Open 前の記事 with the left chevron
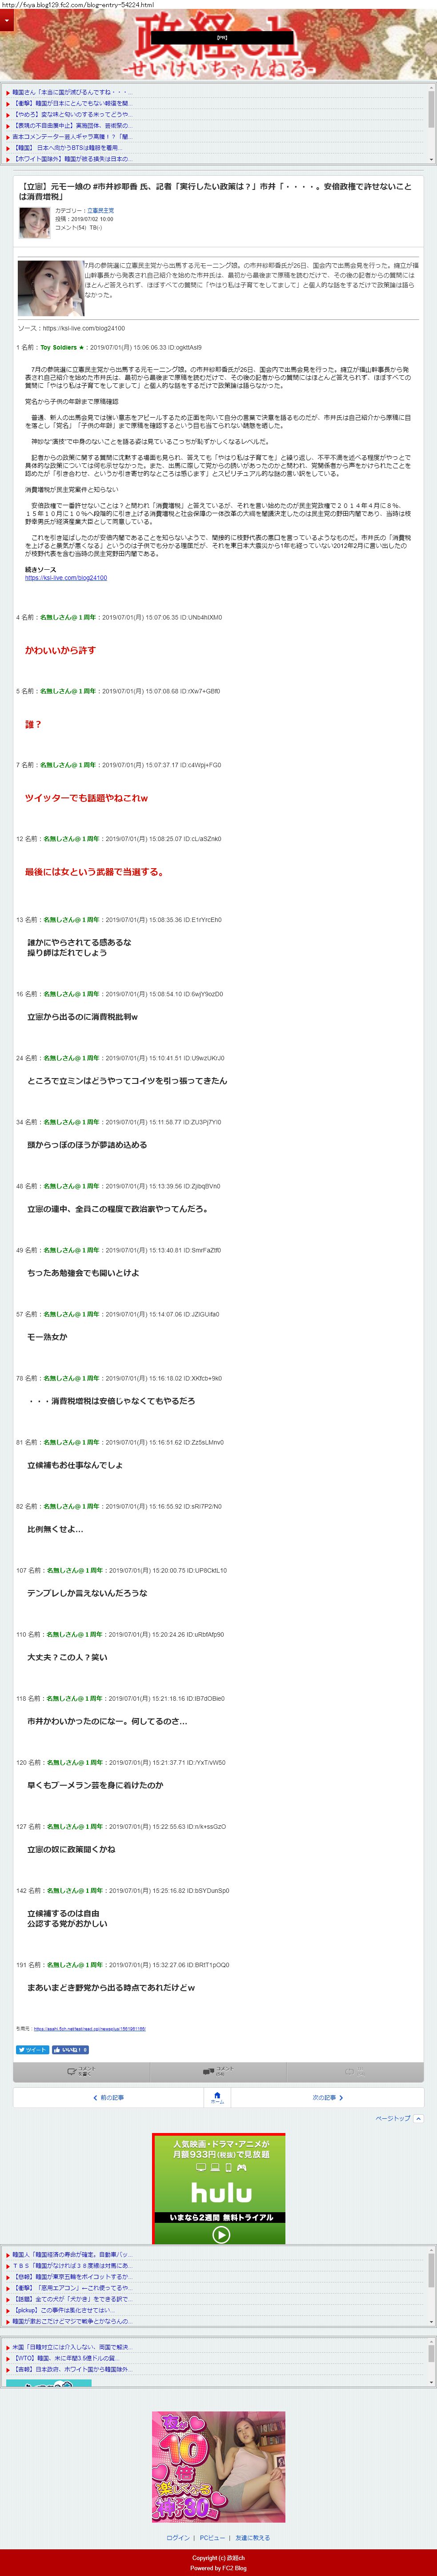The image size is (437, 2576). coord(109,2098)
